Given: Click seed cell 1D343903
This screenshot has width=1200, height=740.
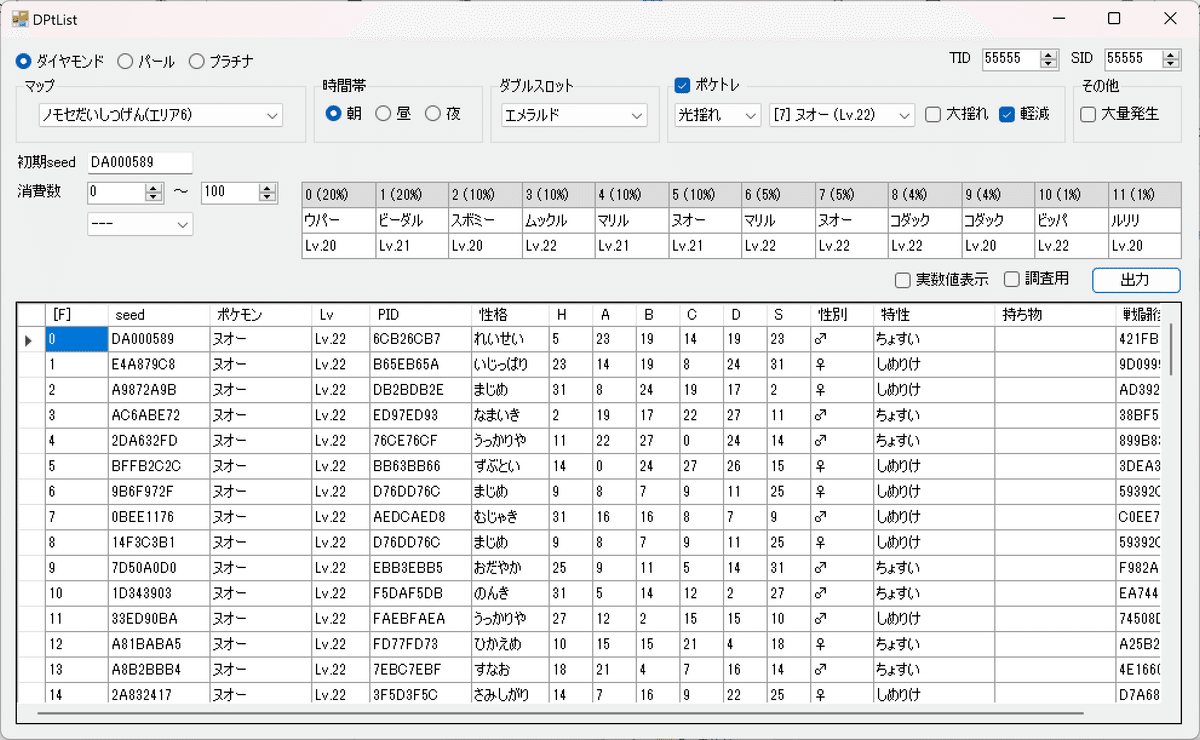Looking at the screenshot, I should (158, 593).
